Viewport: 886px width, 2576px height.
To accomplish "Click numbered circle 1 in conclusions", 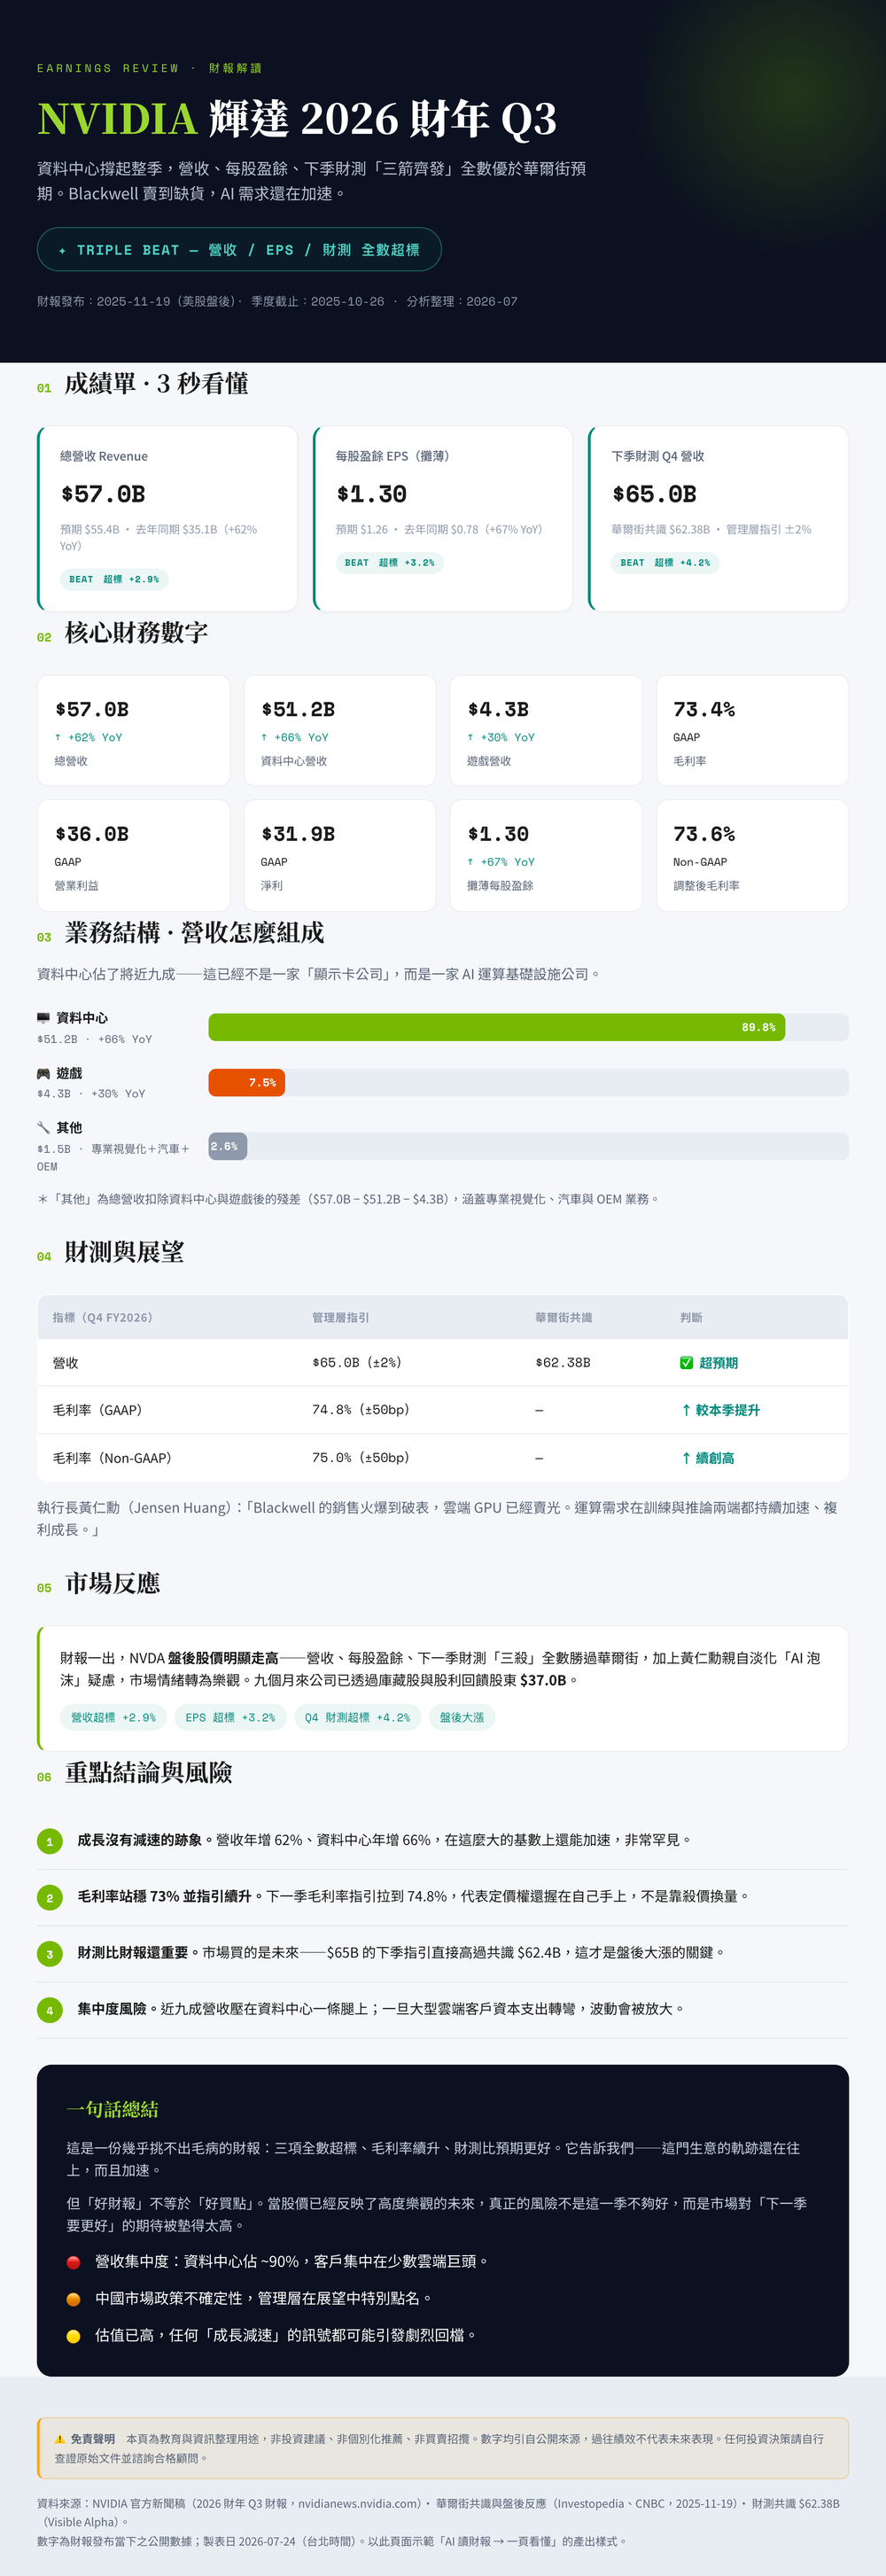I will pos(50,1841).
